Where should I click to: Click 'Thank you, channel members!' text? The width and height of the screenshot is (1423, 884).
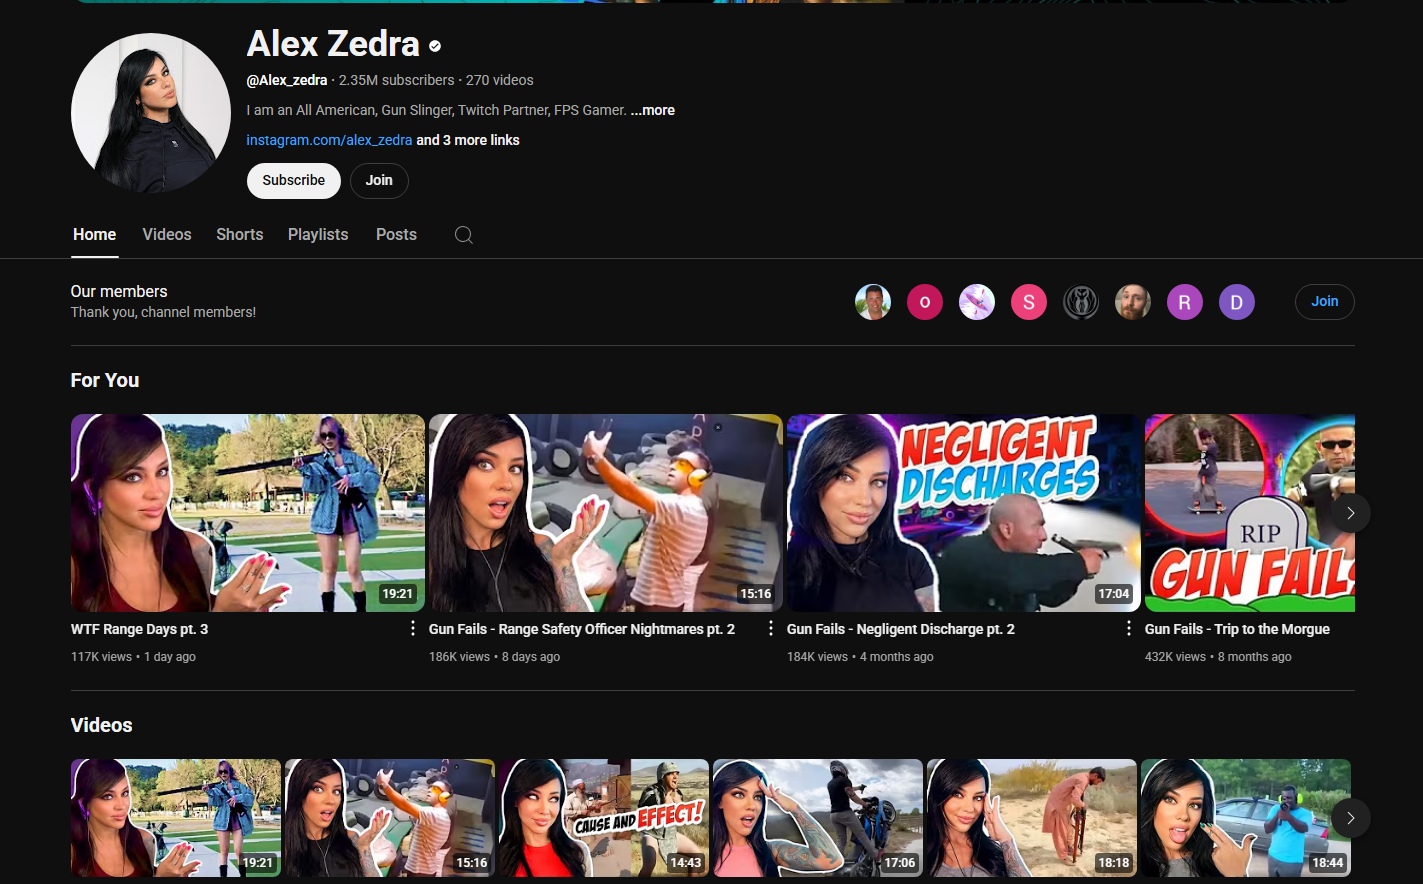[x=163, y=312]
